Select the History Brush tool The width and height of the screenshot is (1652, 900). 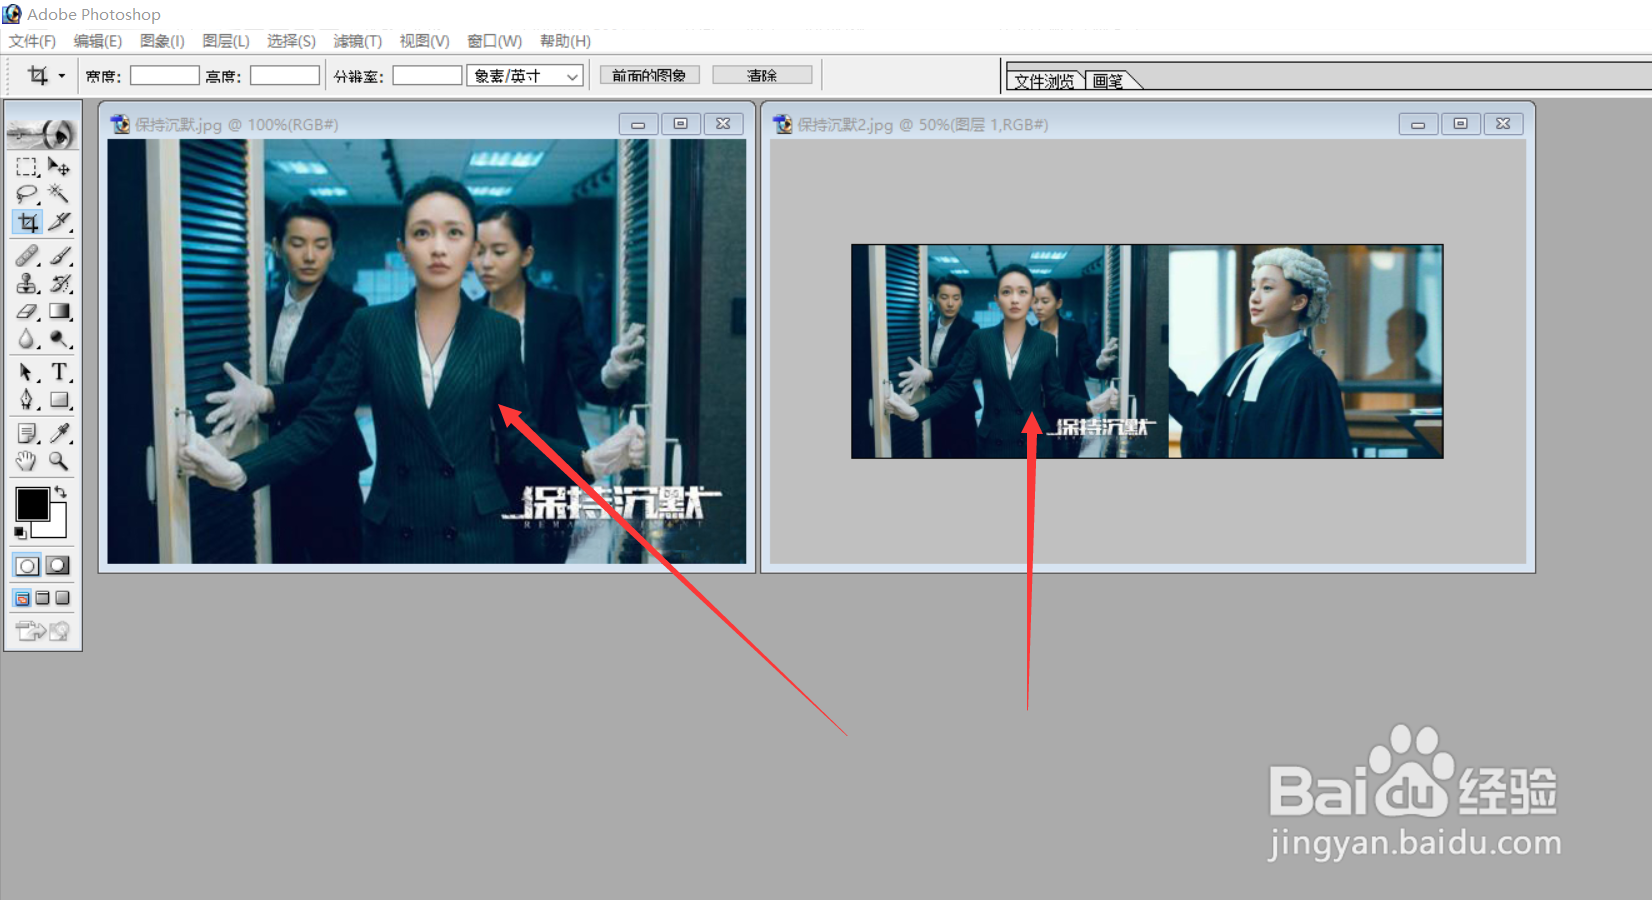click(59, 284)
